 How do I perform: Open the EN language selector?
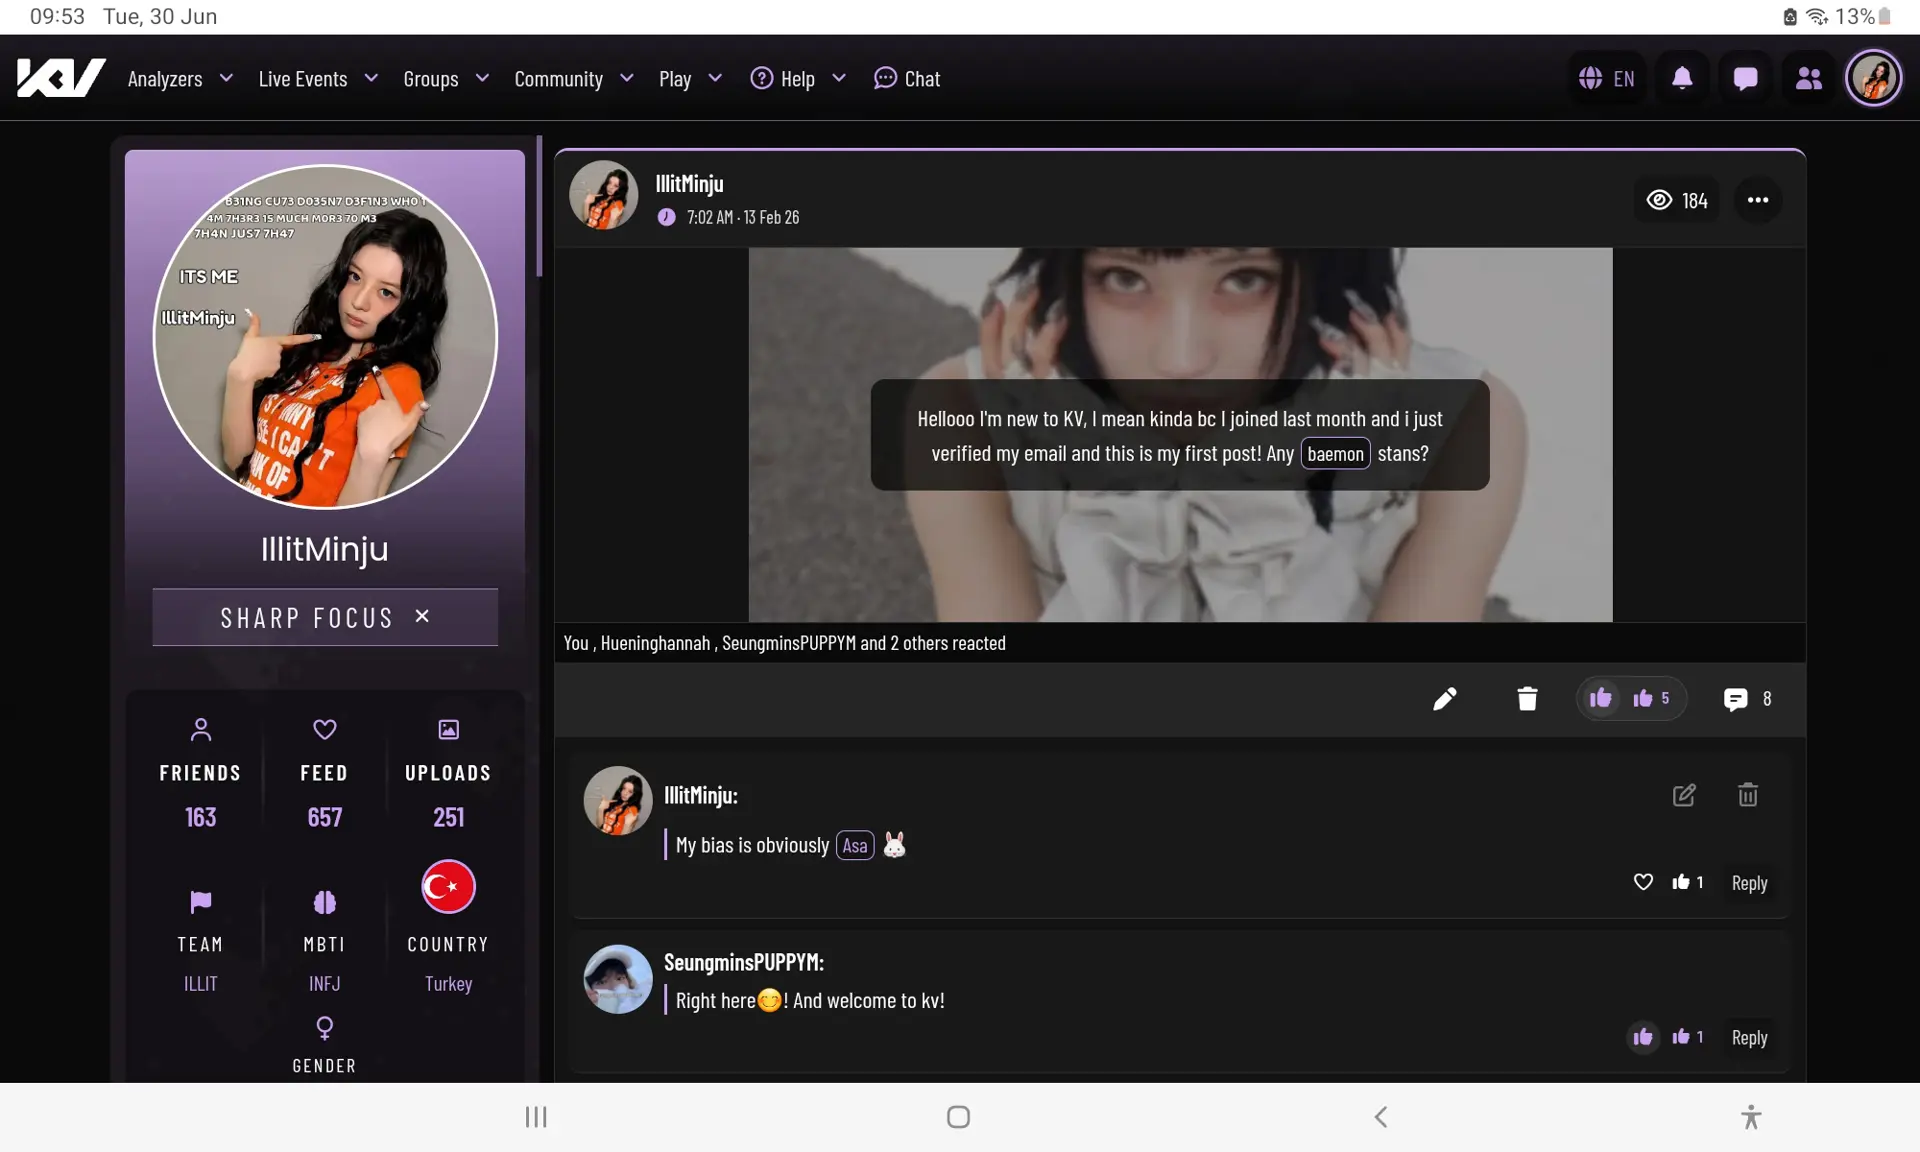[1607, 78]
